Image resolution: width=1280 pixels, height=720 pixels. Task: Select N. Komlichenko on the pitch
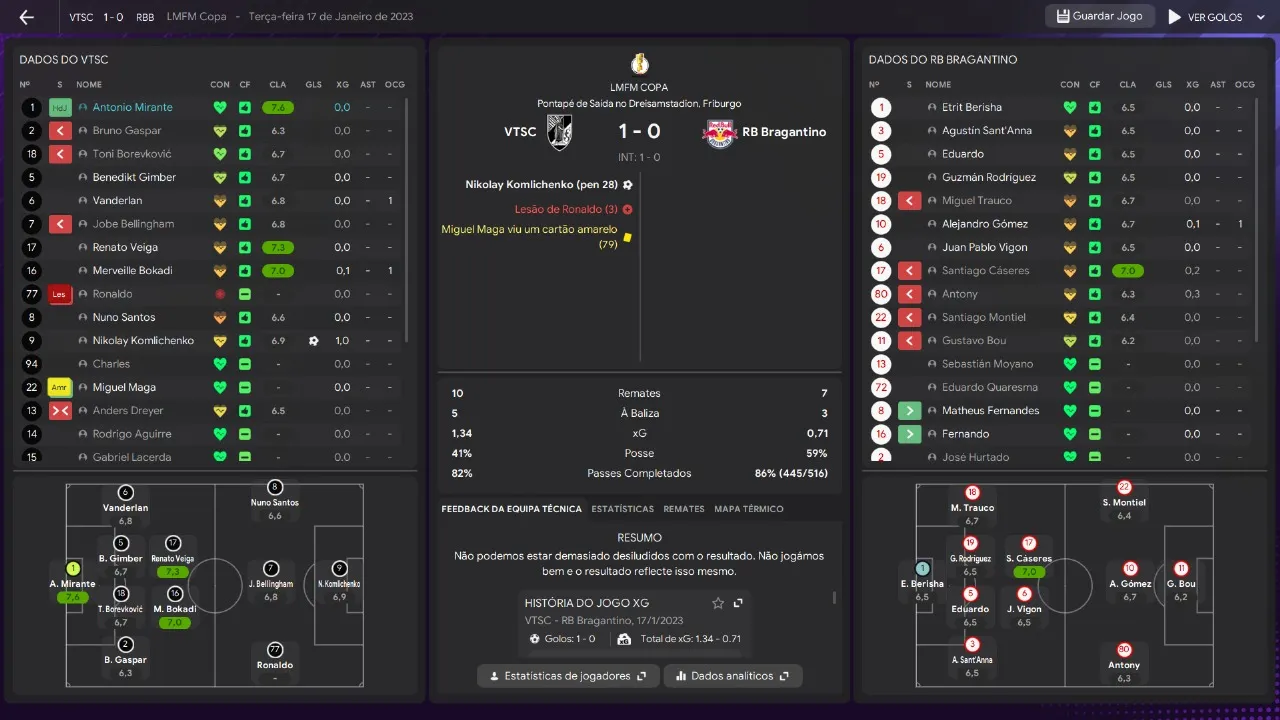(x=339, y=570)
